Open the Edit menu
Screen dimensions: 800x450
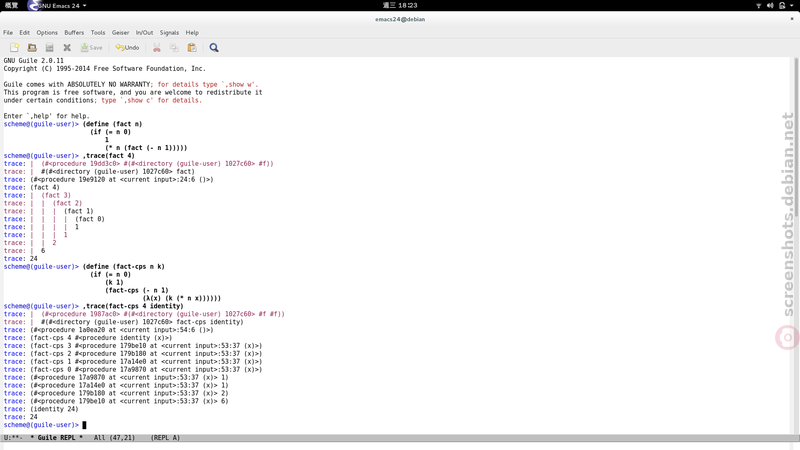pos(24,33)
